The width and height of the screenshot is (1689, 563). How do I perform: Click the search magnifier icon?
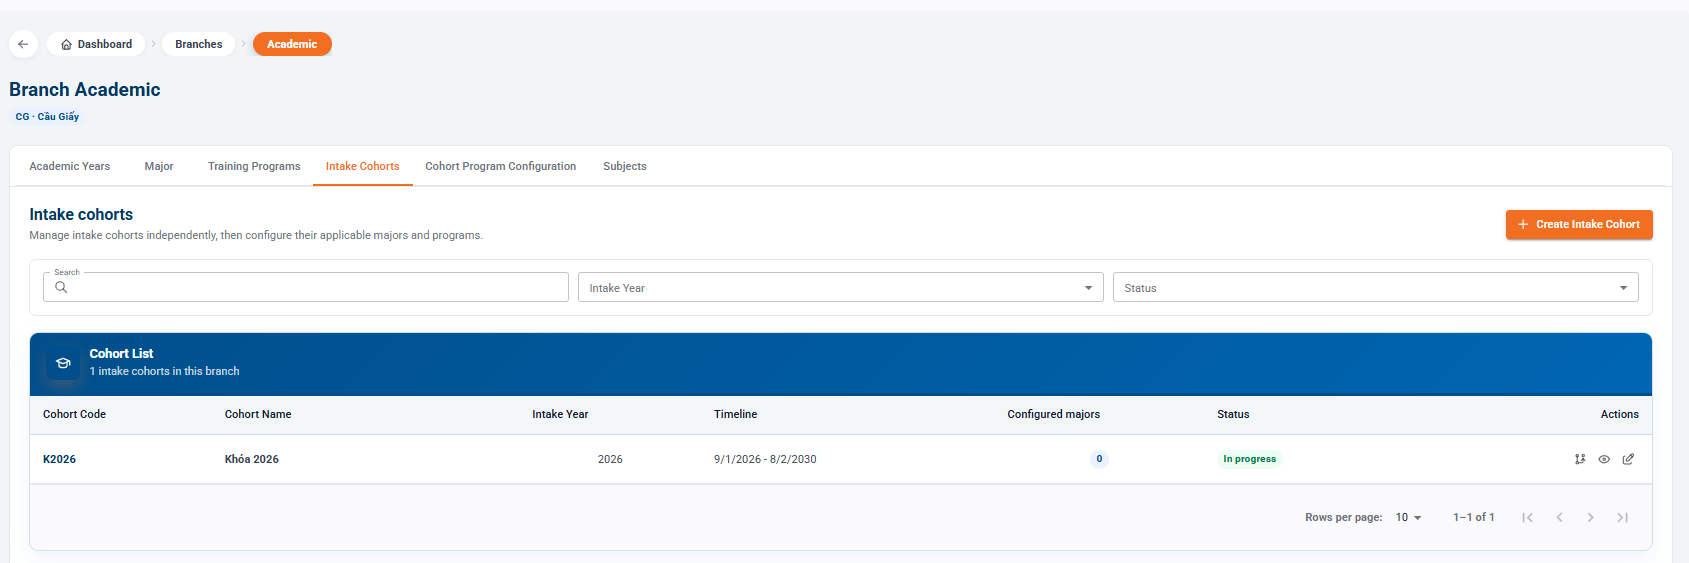(61, 287)
